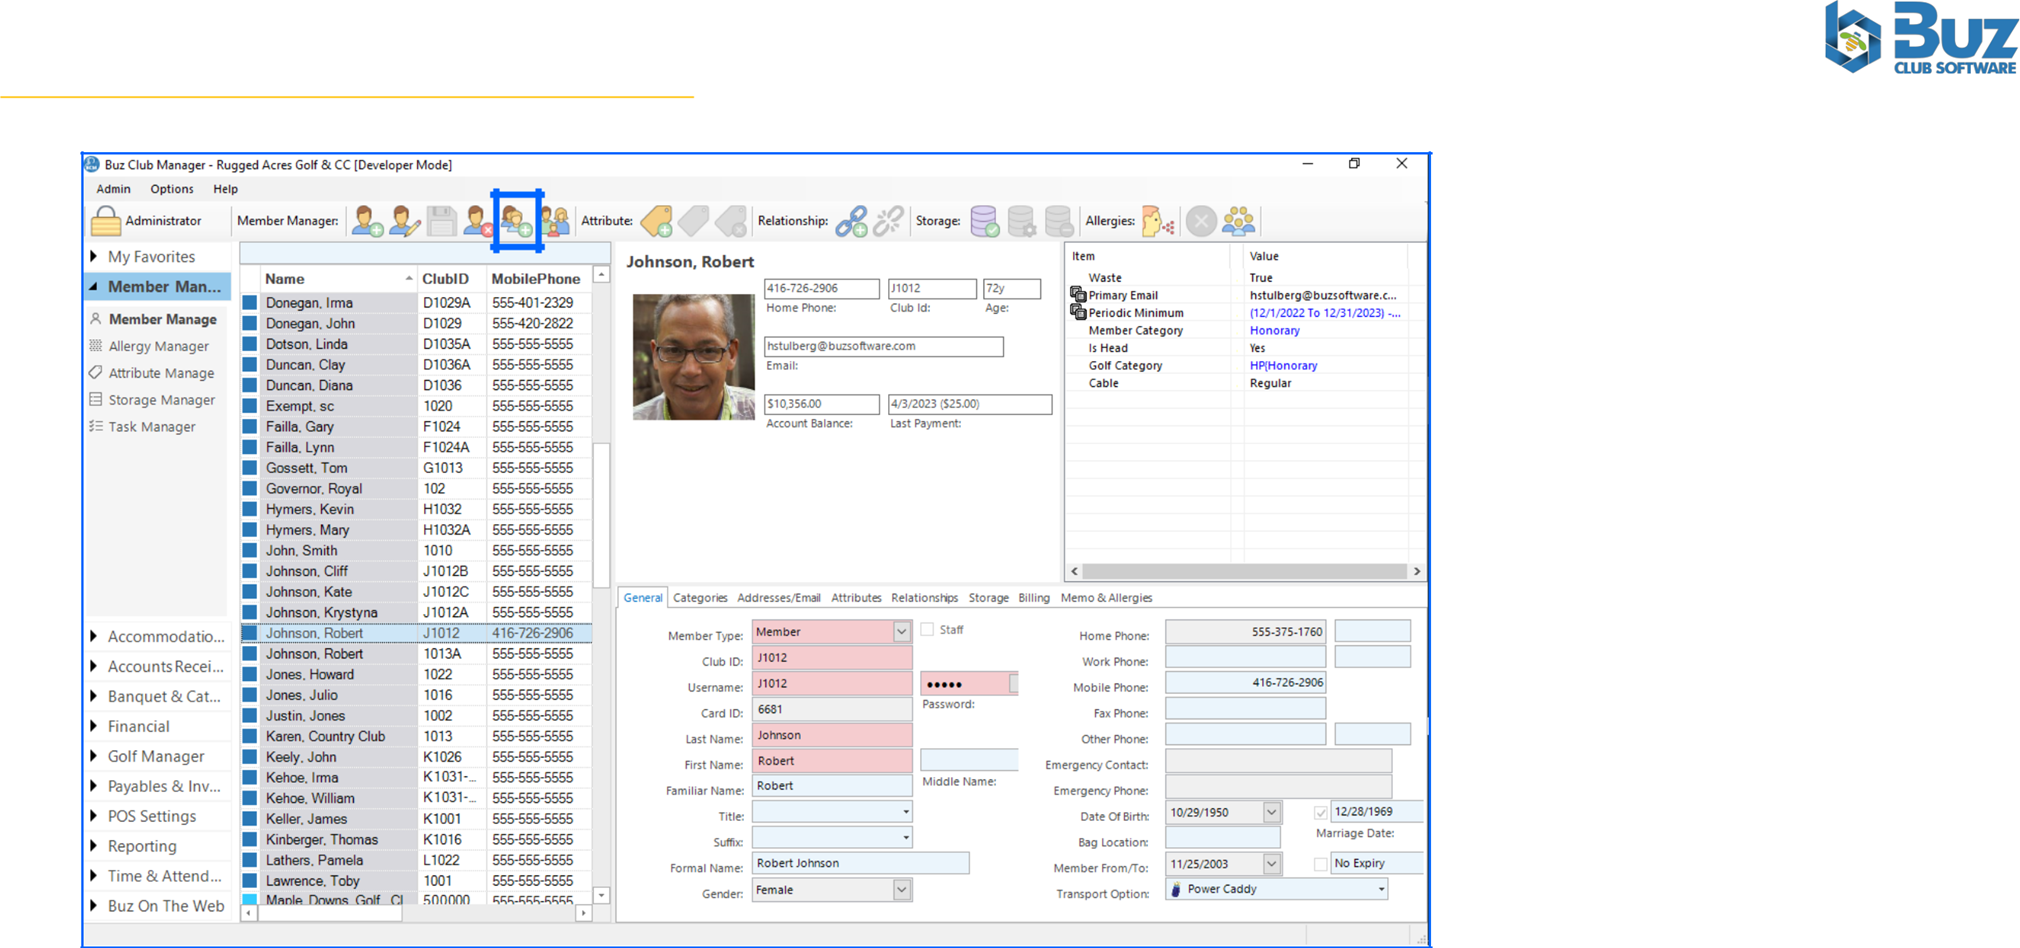Tick the Staff checkbox
Screen dimensions: 2020x948
tap(927, 630)
